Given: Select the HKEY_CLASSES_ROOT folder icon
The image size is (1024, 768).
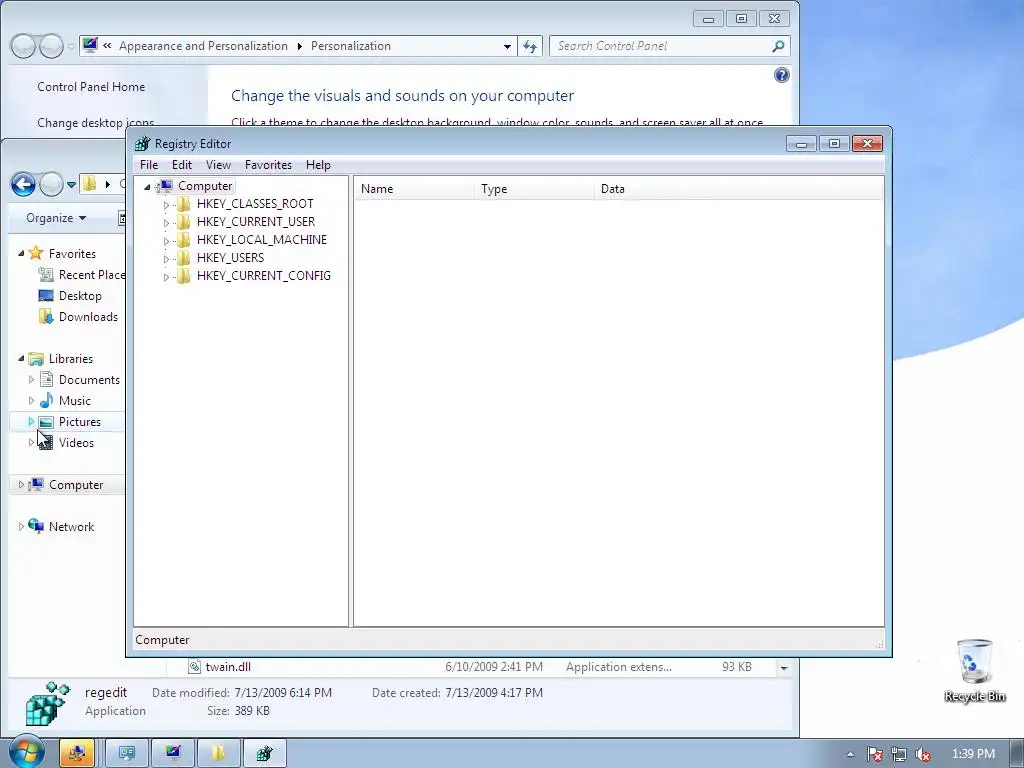Looking at the screenshot, I should (x=184, y=204).
